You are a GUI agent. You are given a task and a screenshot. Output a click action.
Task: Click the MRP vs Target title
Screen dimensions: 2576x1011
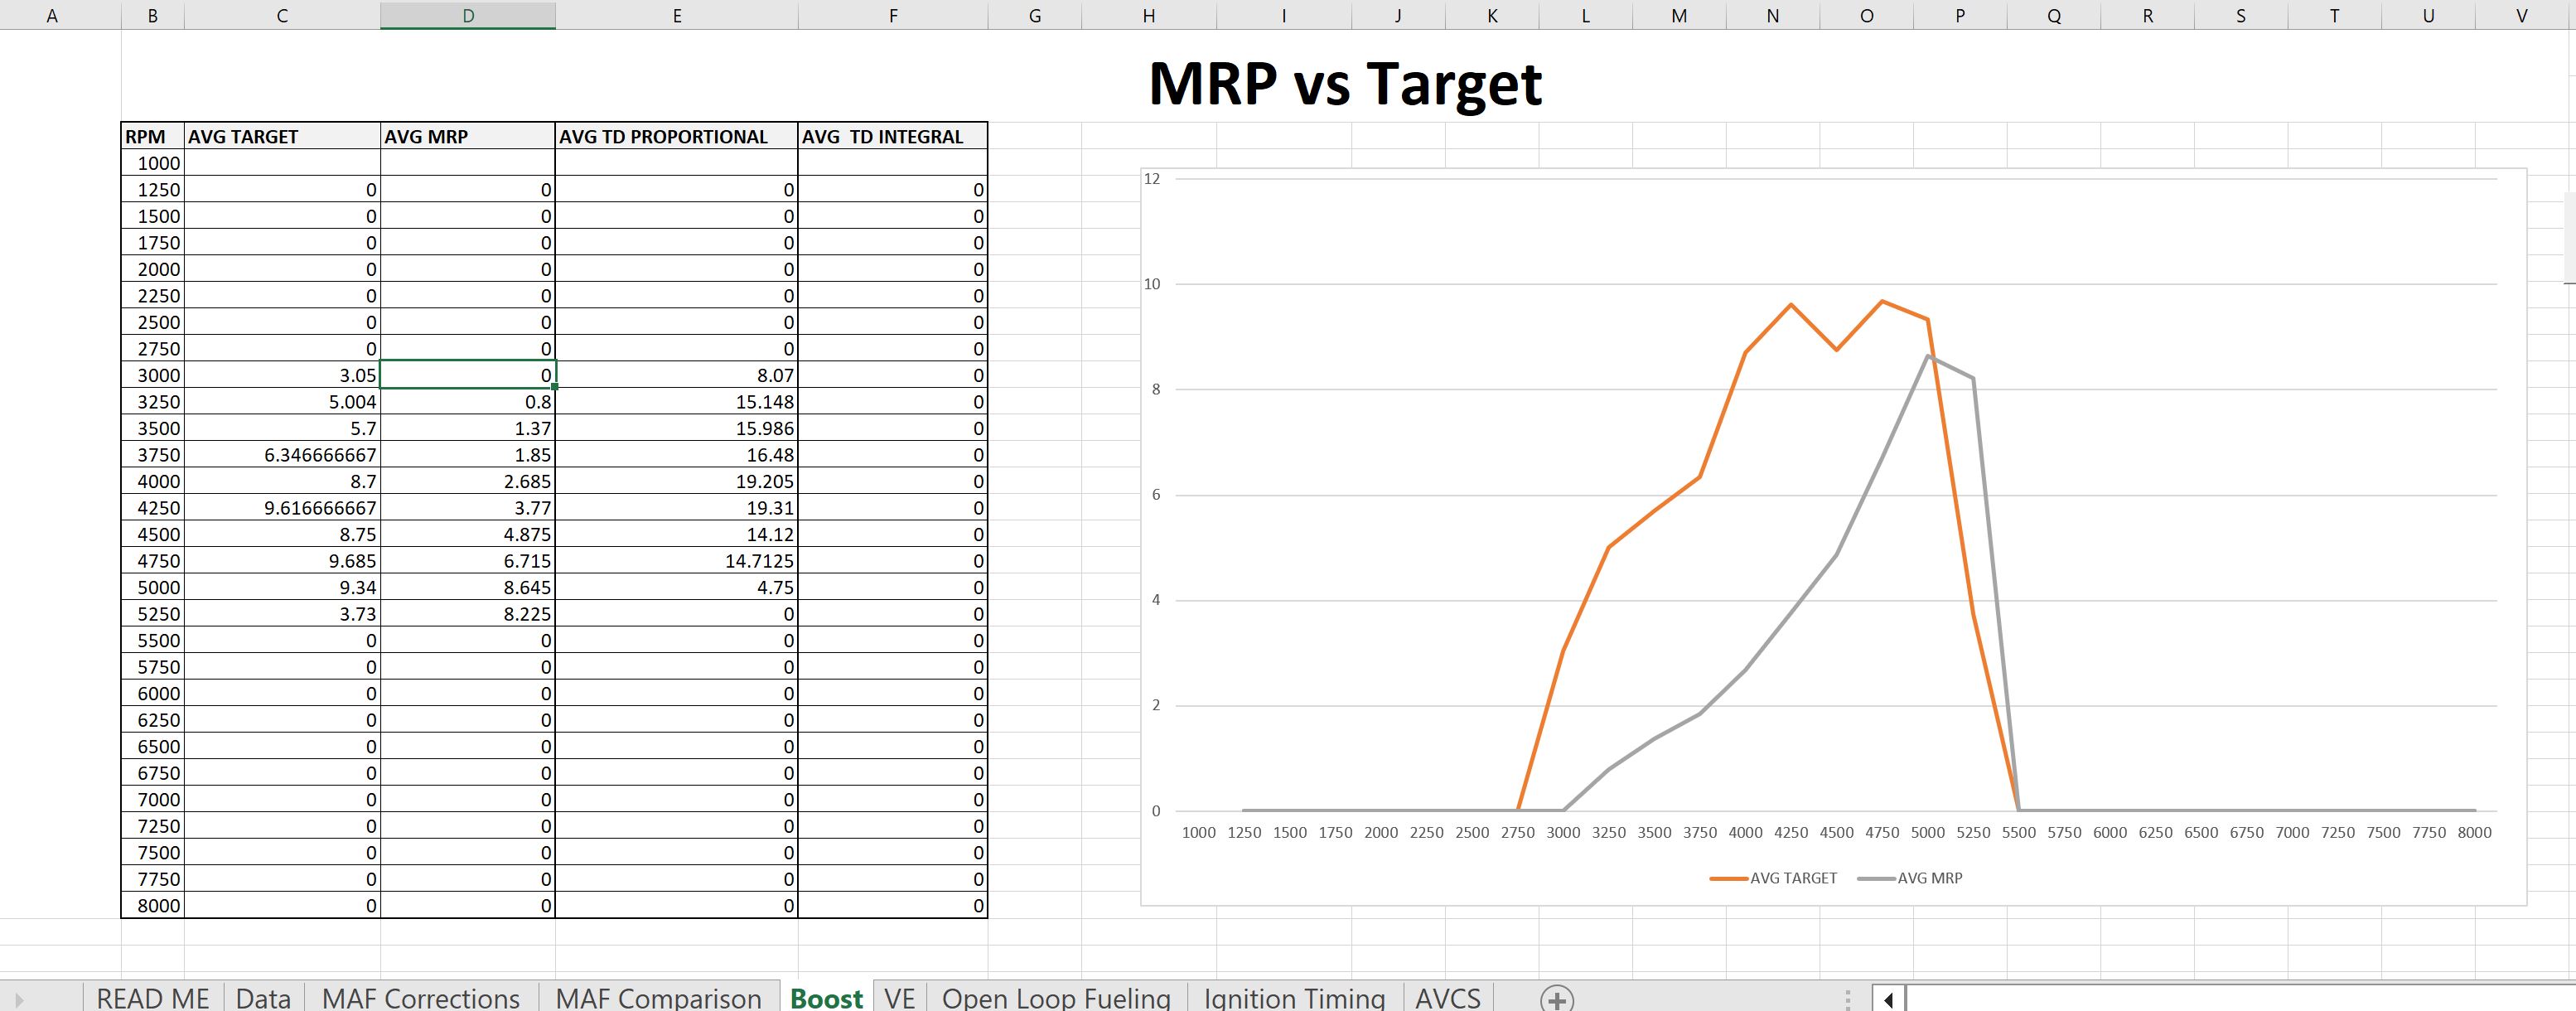(x=1345, y=83)
